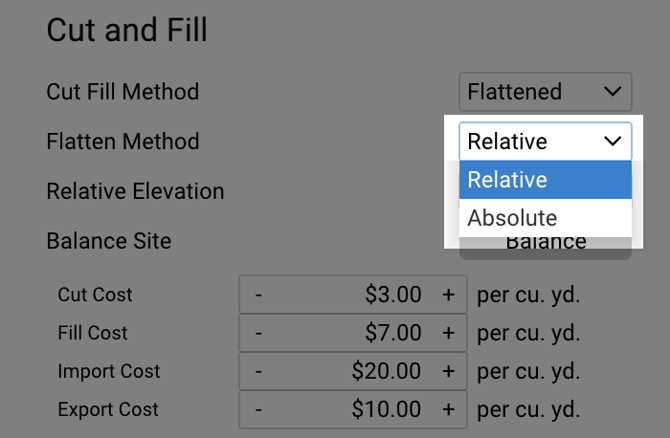Image resolution: width=670 pixels, height=438 pixels.
Task: Click the Import Cost label
Action: tap(109, 371)
